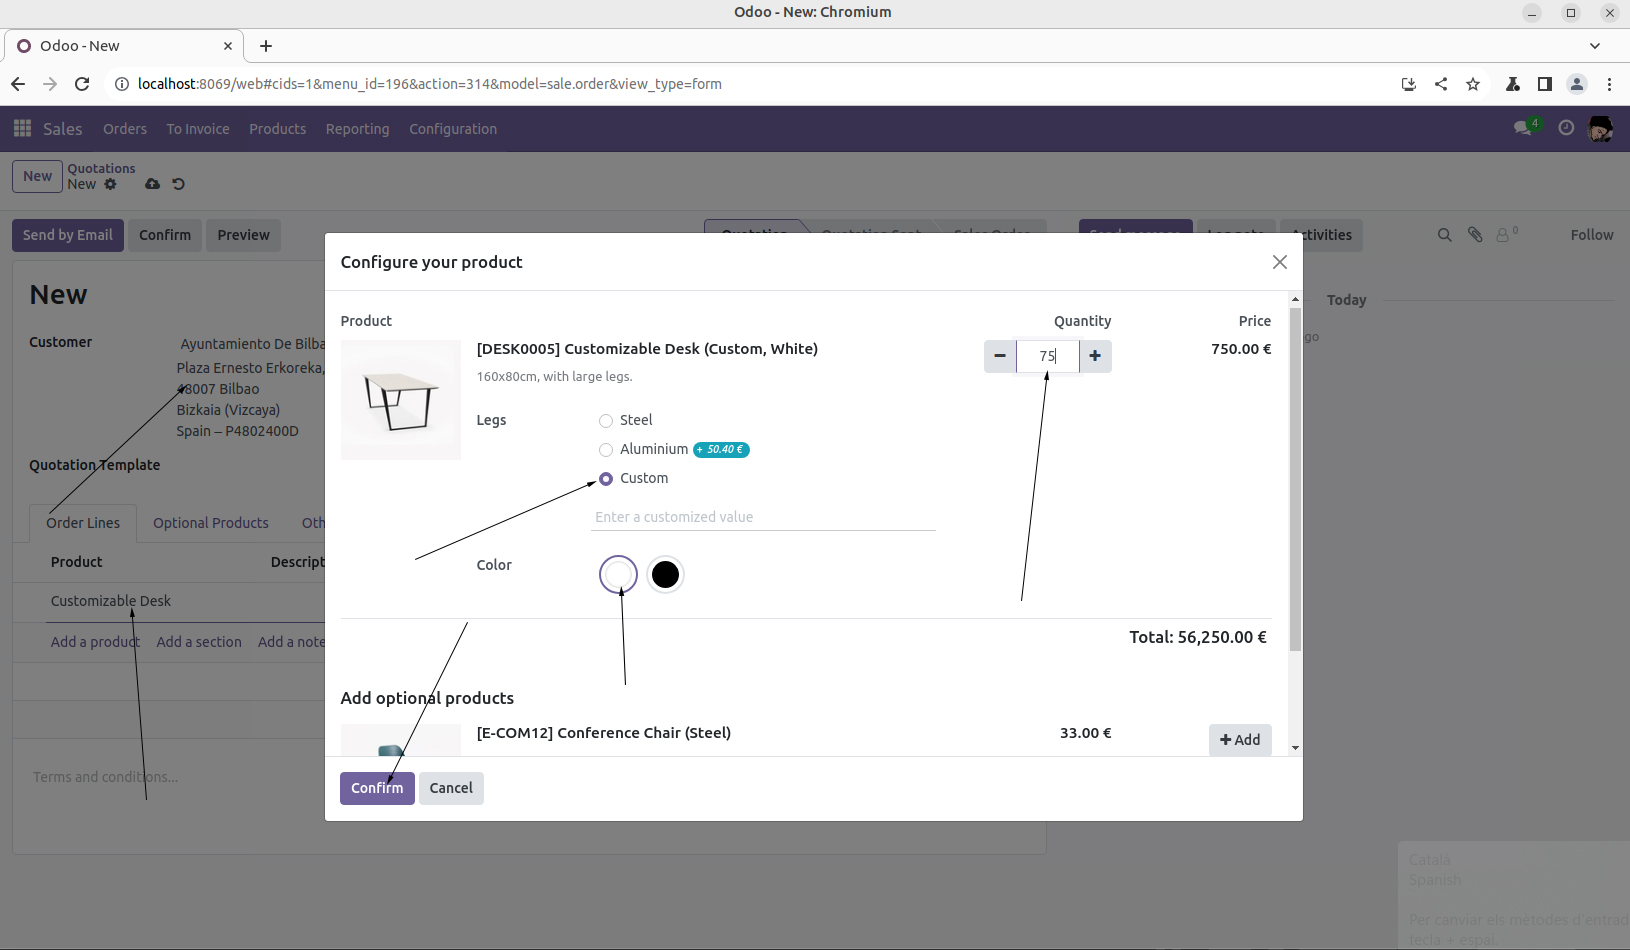Add Conference Chair optional product
The height and width of the screenshot is (950, 1630).
1240,740
